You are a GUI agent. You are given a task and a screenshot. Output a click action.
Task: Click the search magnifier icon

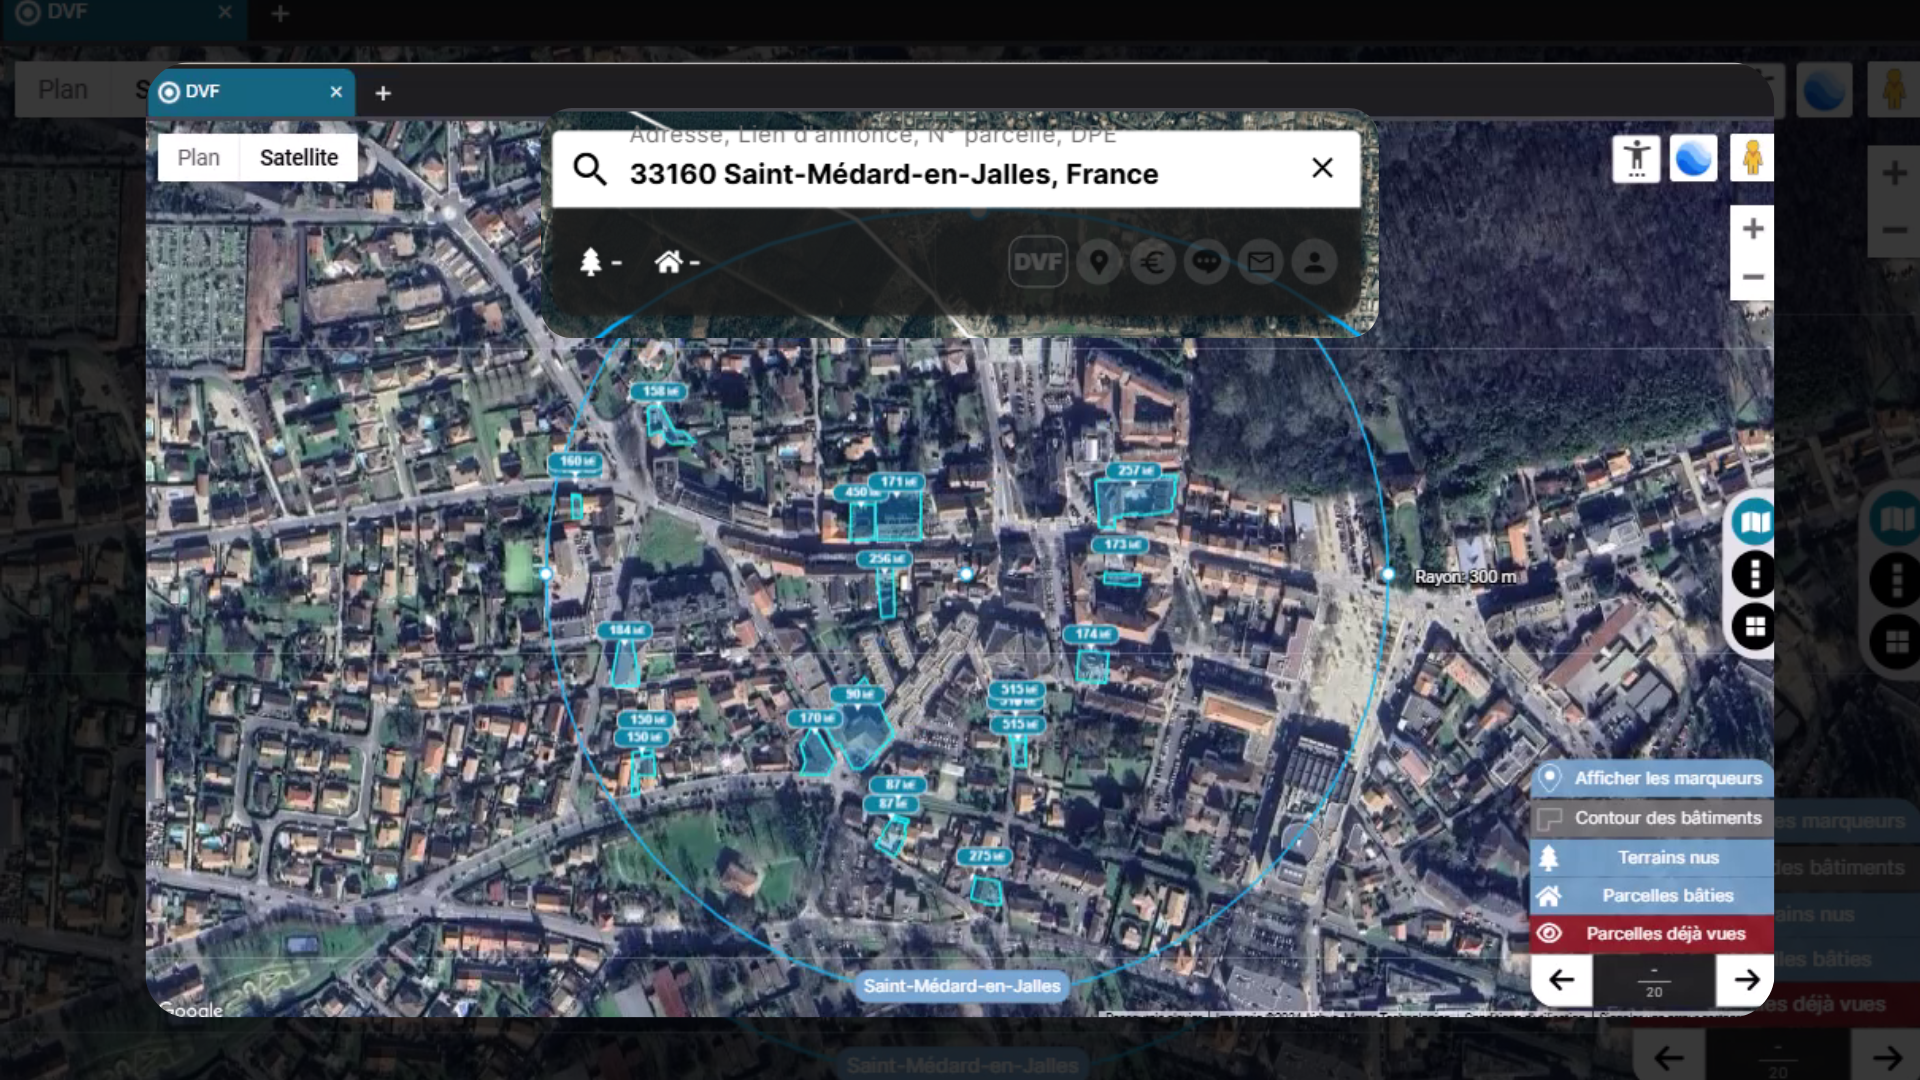click(590, 169)
